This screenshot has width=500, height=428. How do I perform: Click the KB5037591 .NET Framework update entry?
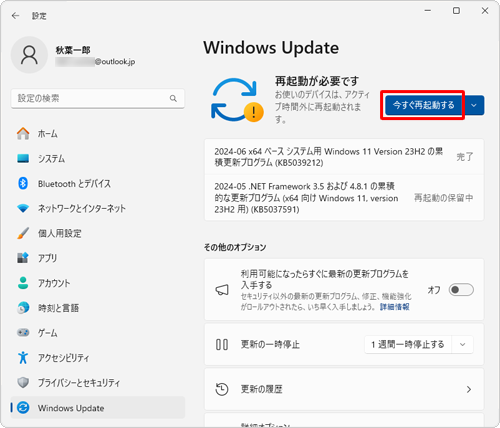pos(344,198)
